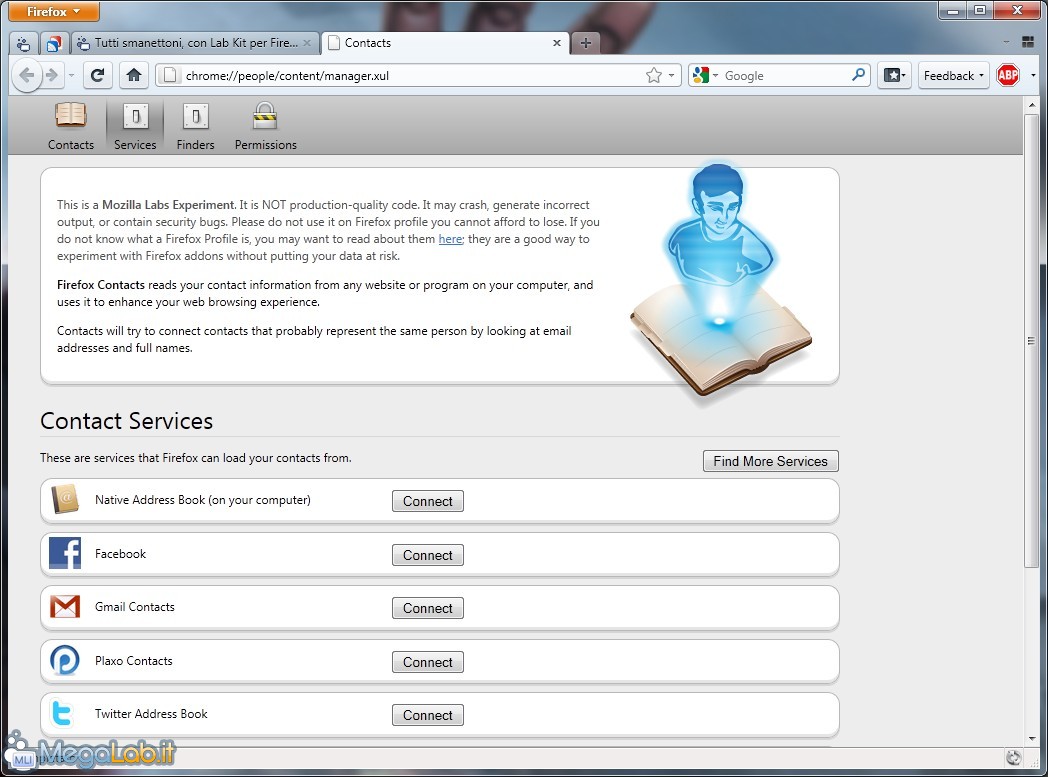Connect Gmail Contacts

[428, 608]
